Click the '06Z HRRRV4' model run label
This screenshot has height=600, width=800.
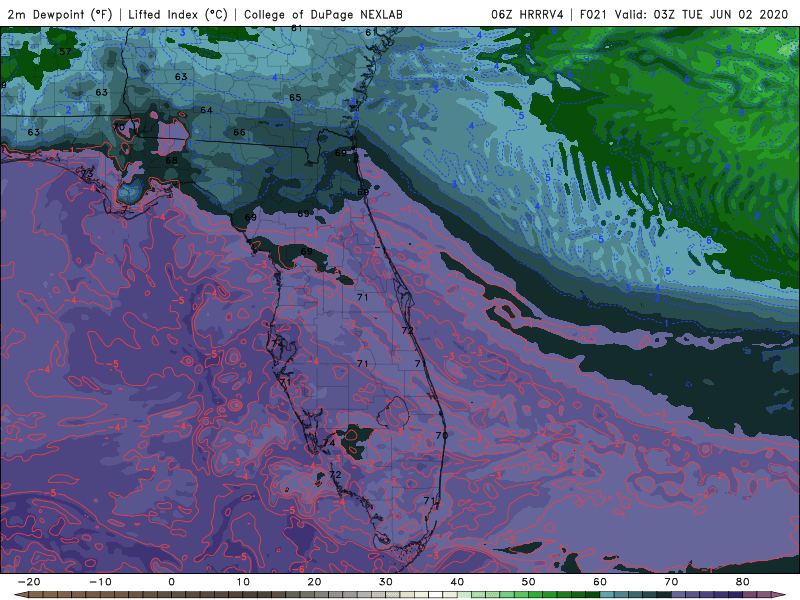(x=527, y=14)
